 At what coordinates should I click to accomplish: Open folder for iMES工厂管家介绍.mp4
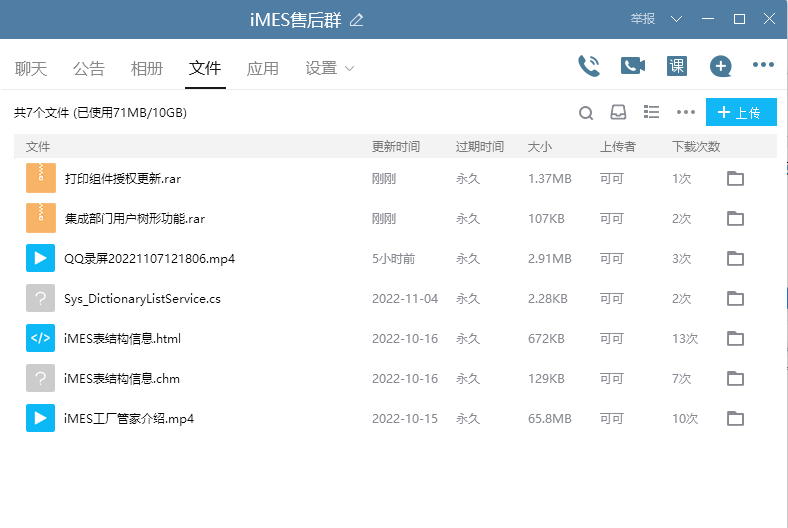[735, 418]
